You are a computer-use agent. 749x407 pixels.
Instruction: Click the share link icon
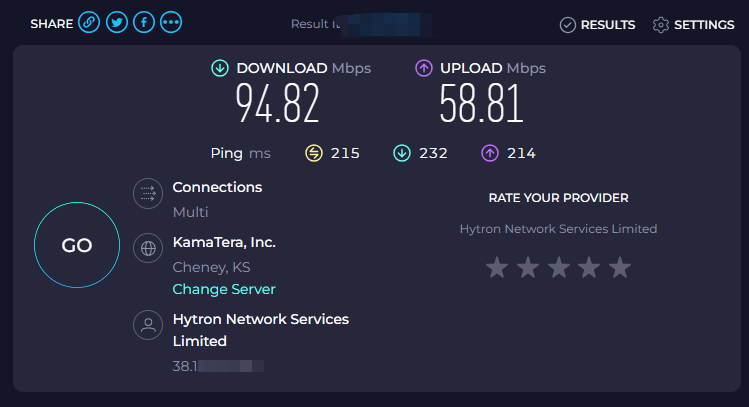tap(89, 23)
